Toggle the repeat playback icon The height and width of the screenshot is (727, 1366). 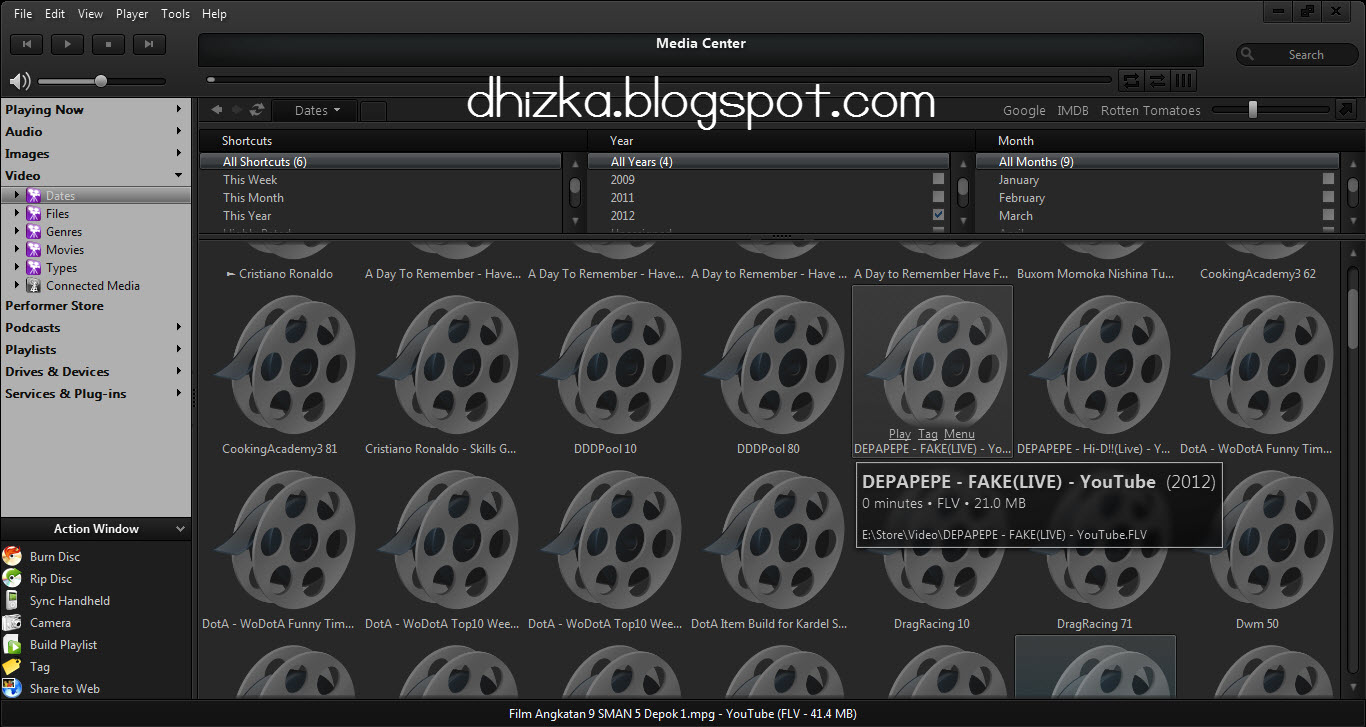click(1131, 80)
